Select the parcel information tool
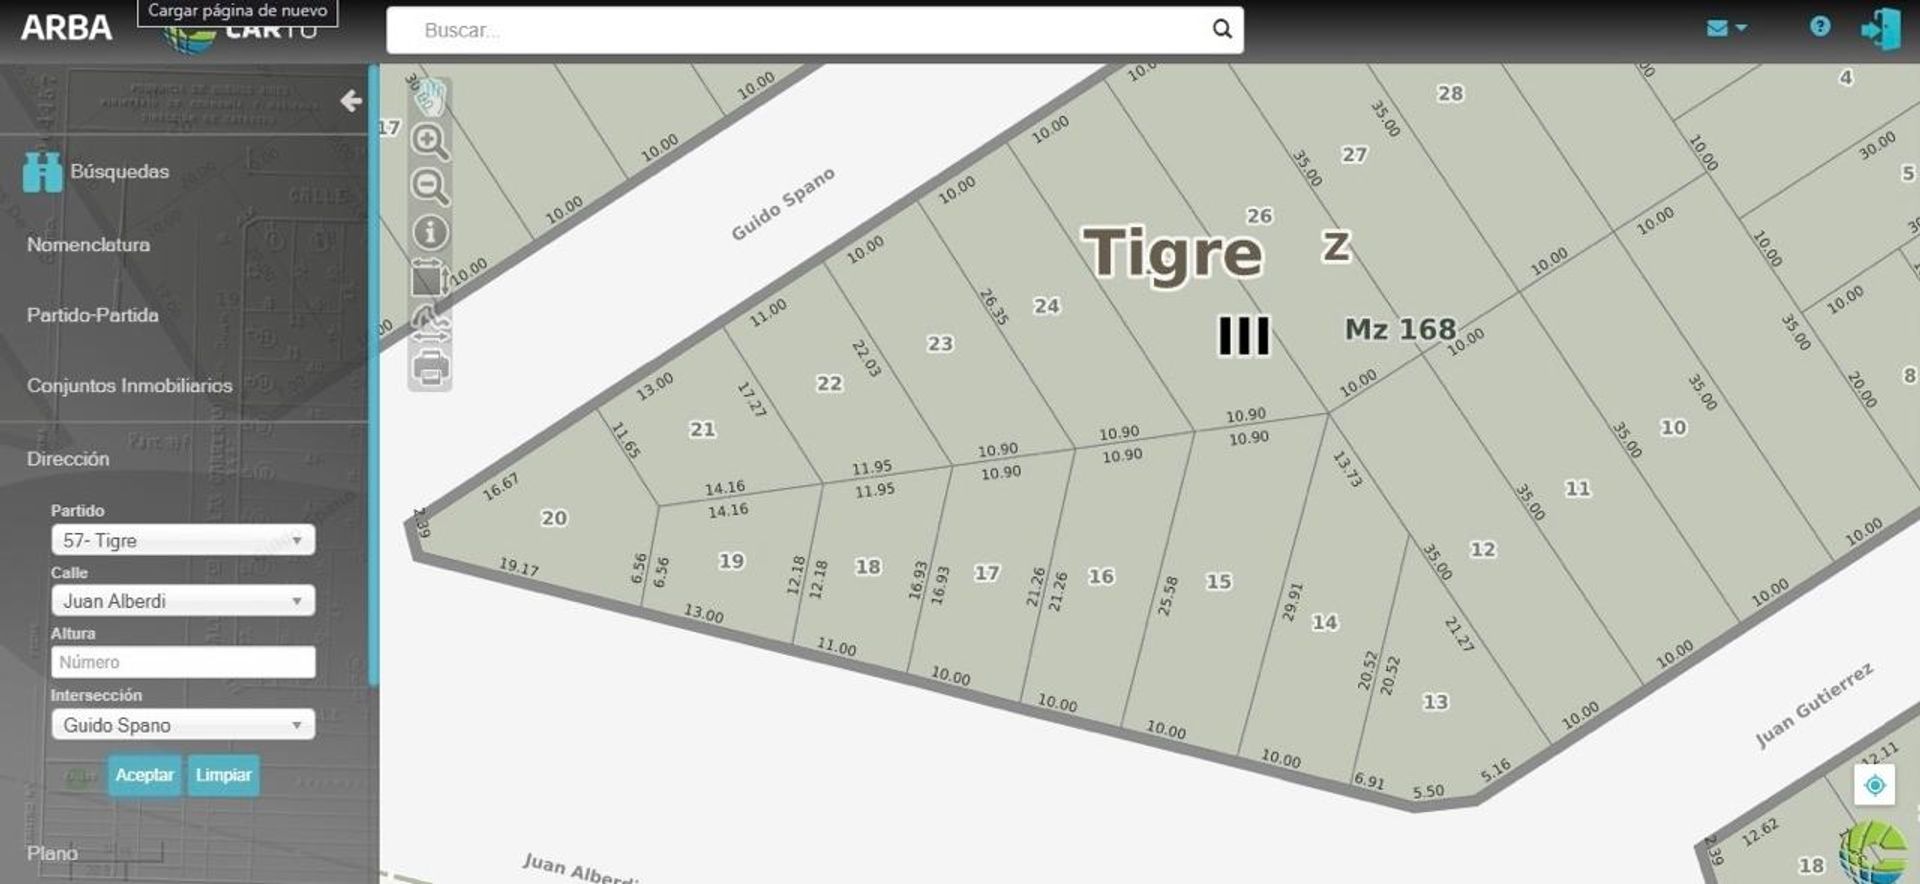The height and width of the screenshot is (884, 1920). [430, 233]
